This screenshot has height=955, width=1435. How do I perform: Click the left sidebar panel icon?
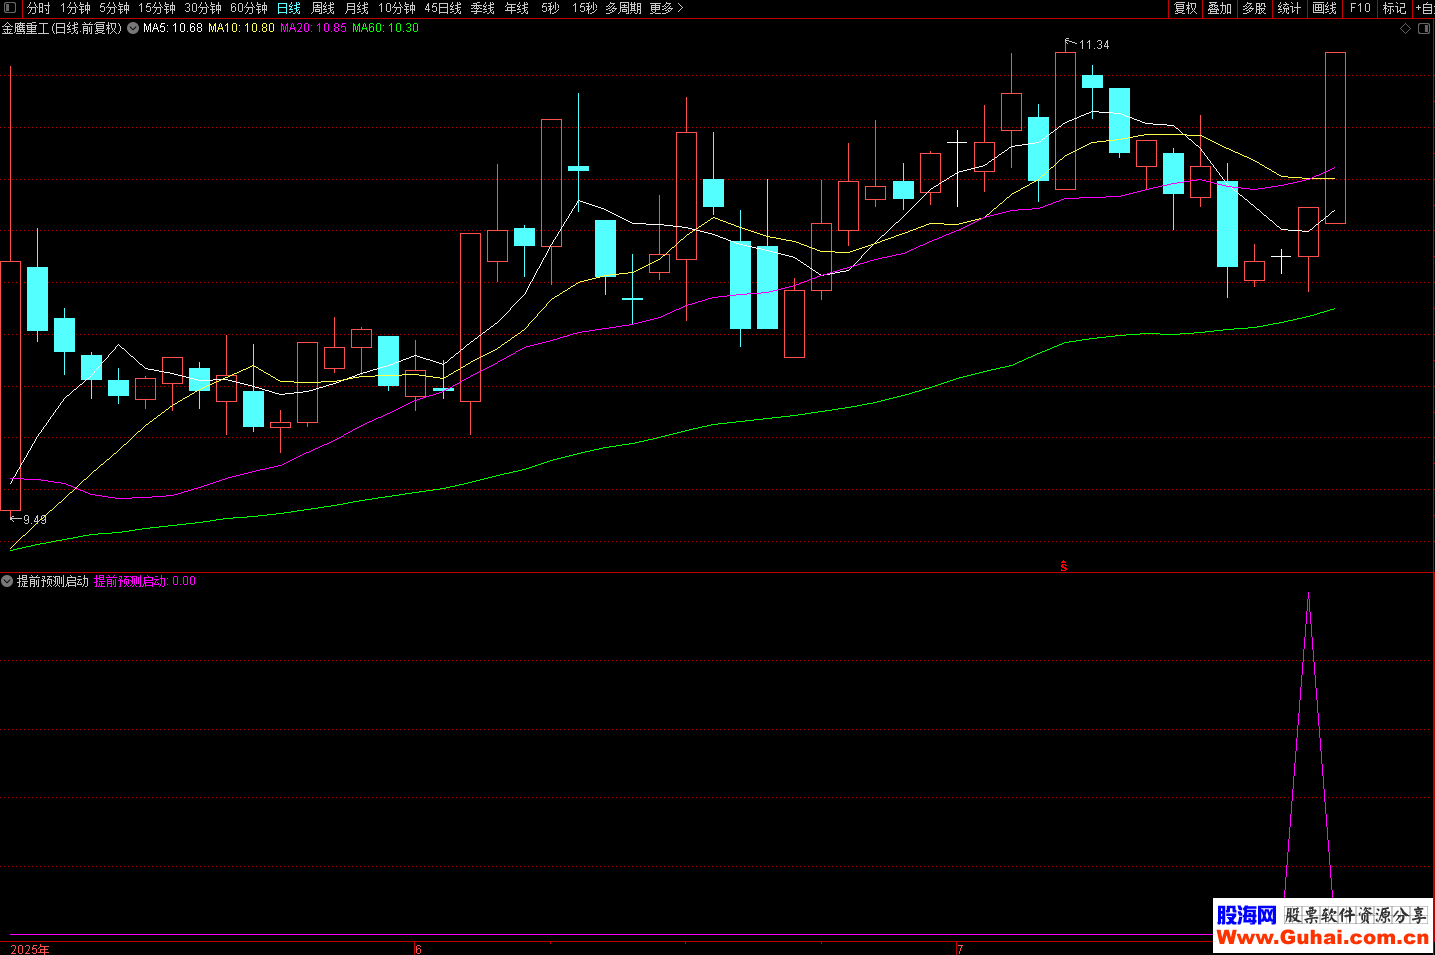click(x=10, y=8)
